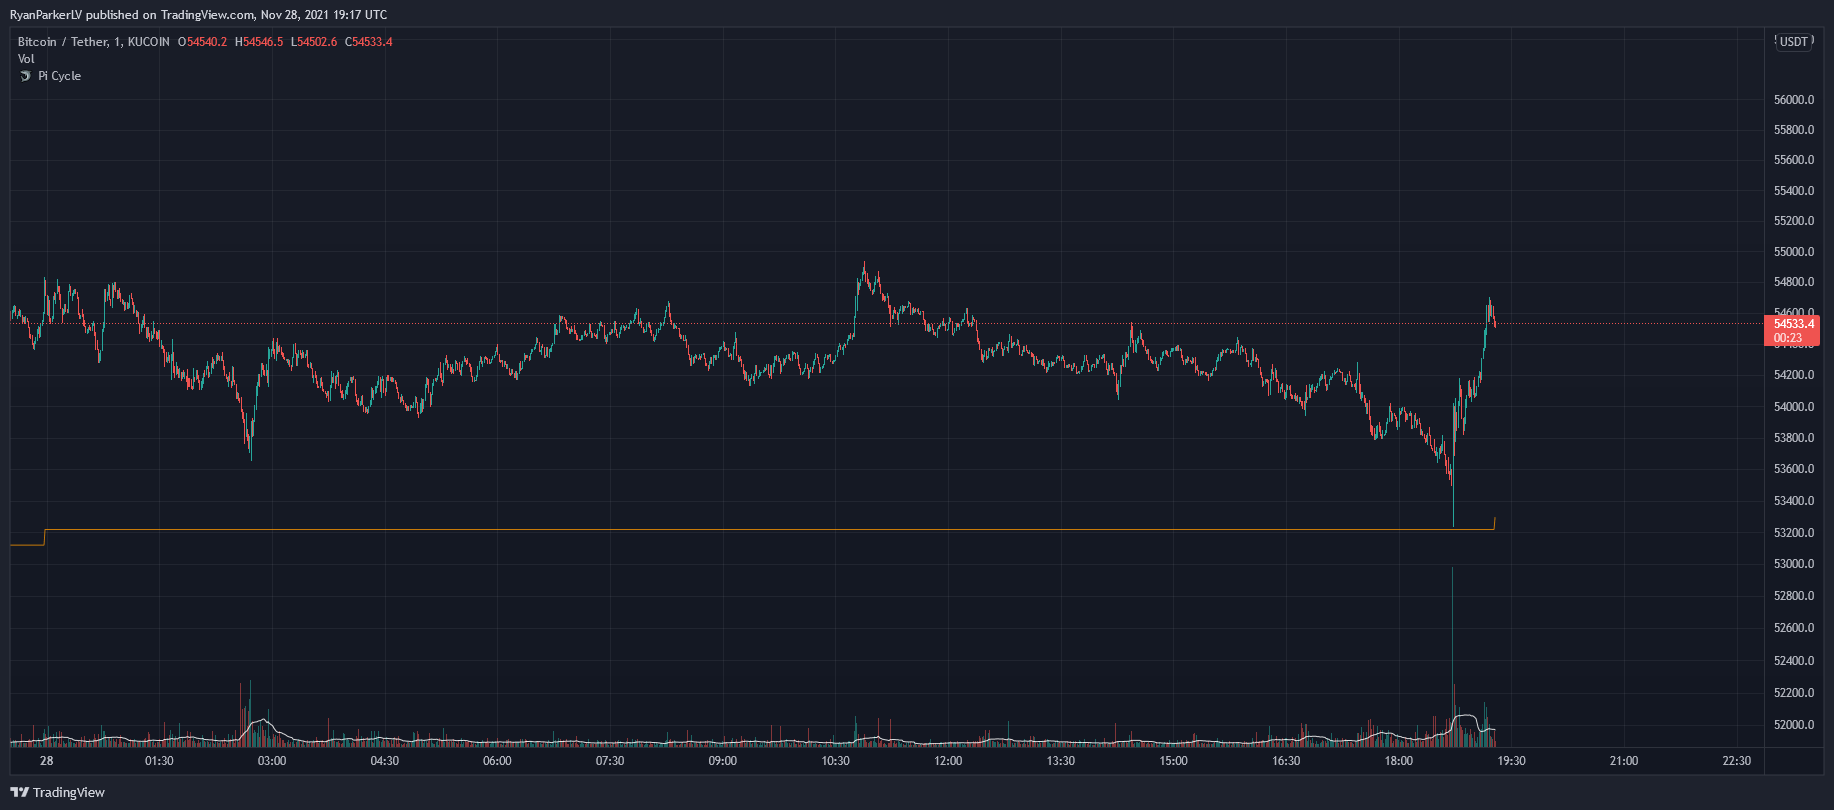Click the 06:00 time axis label
Viewport: 1834px width, 810px height.
pos(497,761)
